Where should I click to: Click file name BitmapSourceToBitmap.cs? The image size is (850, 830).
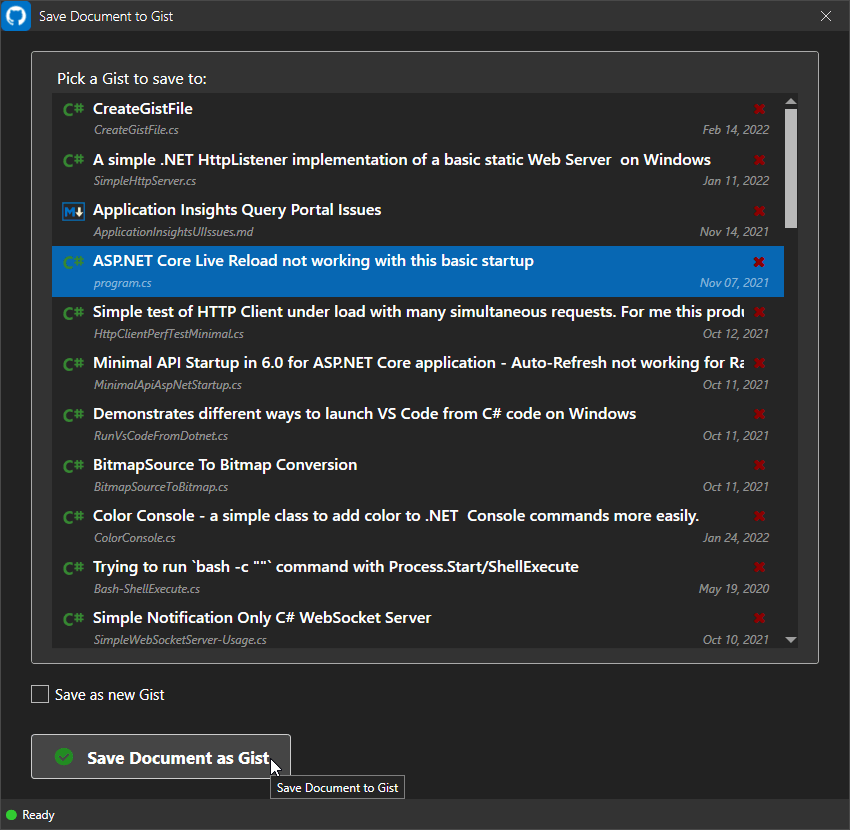pos(160,487)
